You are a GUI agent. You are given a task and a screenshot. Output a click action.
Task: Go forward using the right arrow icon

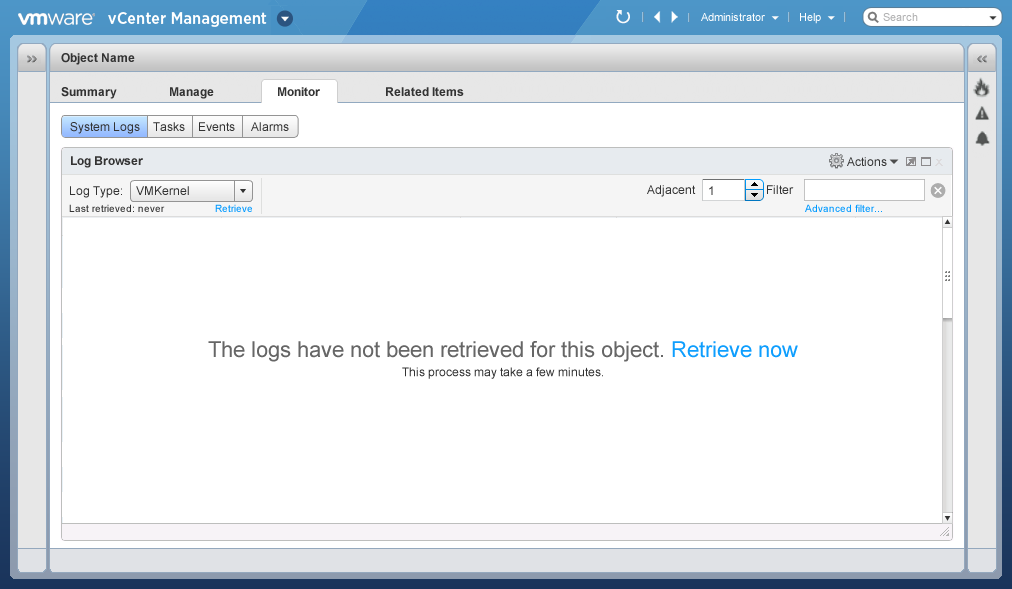(675, 17)
